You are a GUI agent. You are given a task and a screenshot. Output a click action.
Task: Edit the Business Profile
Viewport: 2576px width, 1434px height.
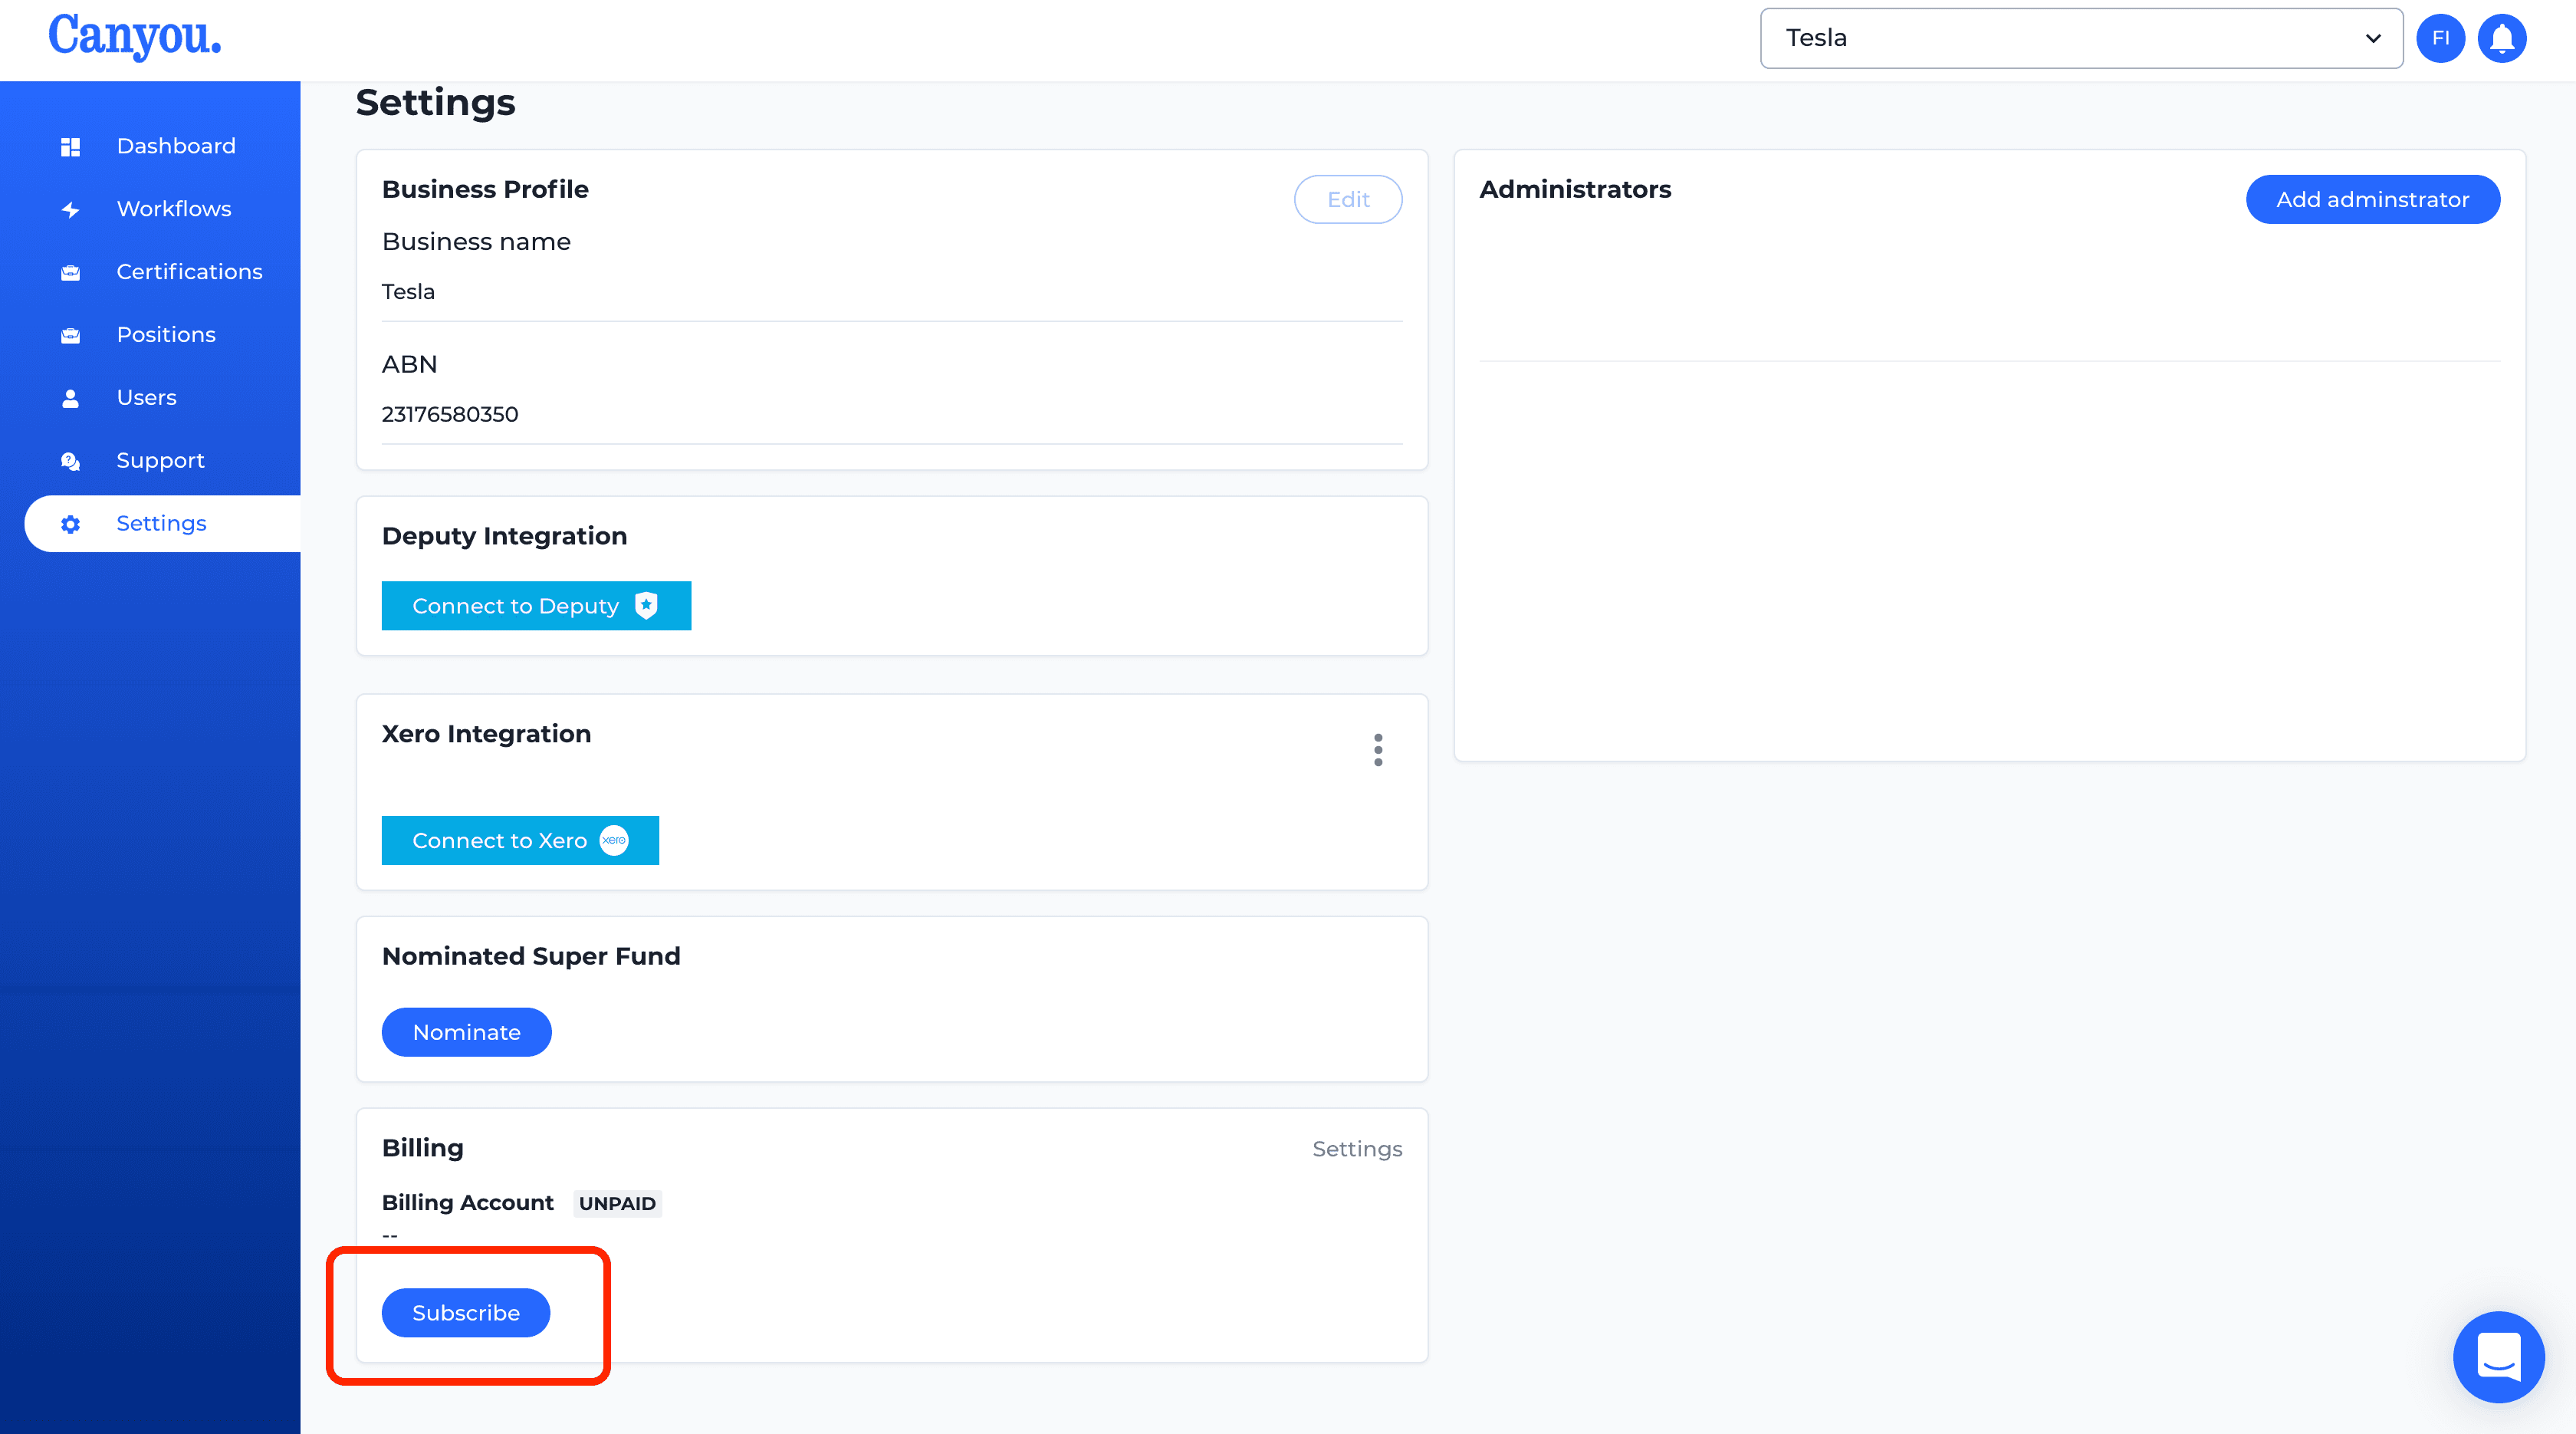1348,199
